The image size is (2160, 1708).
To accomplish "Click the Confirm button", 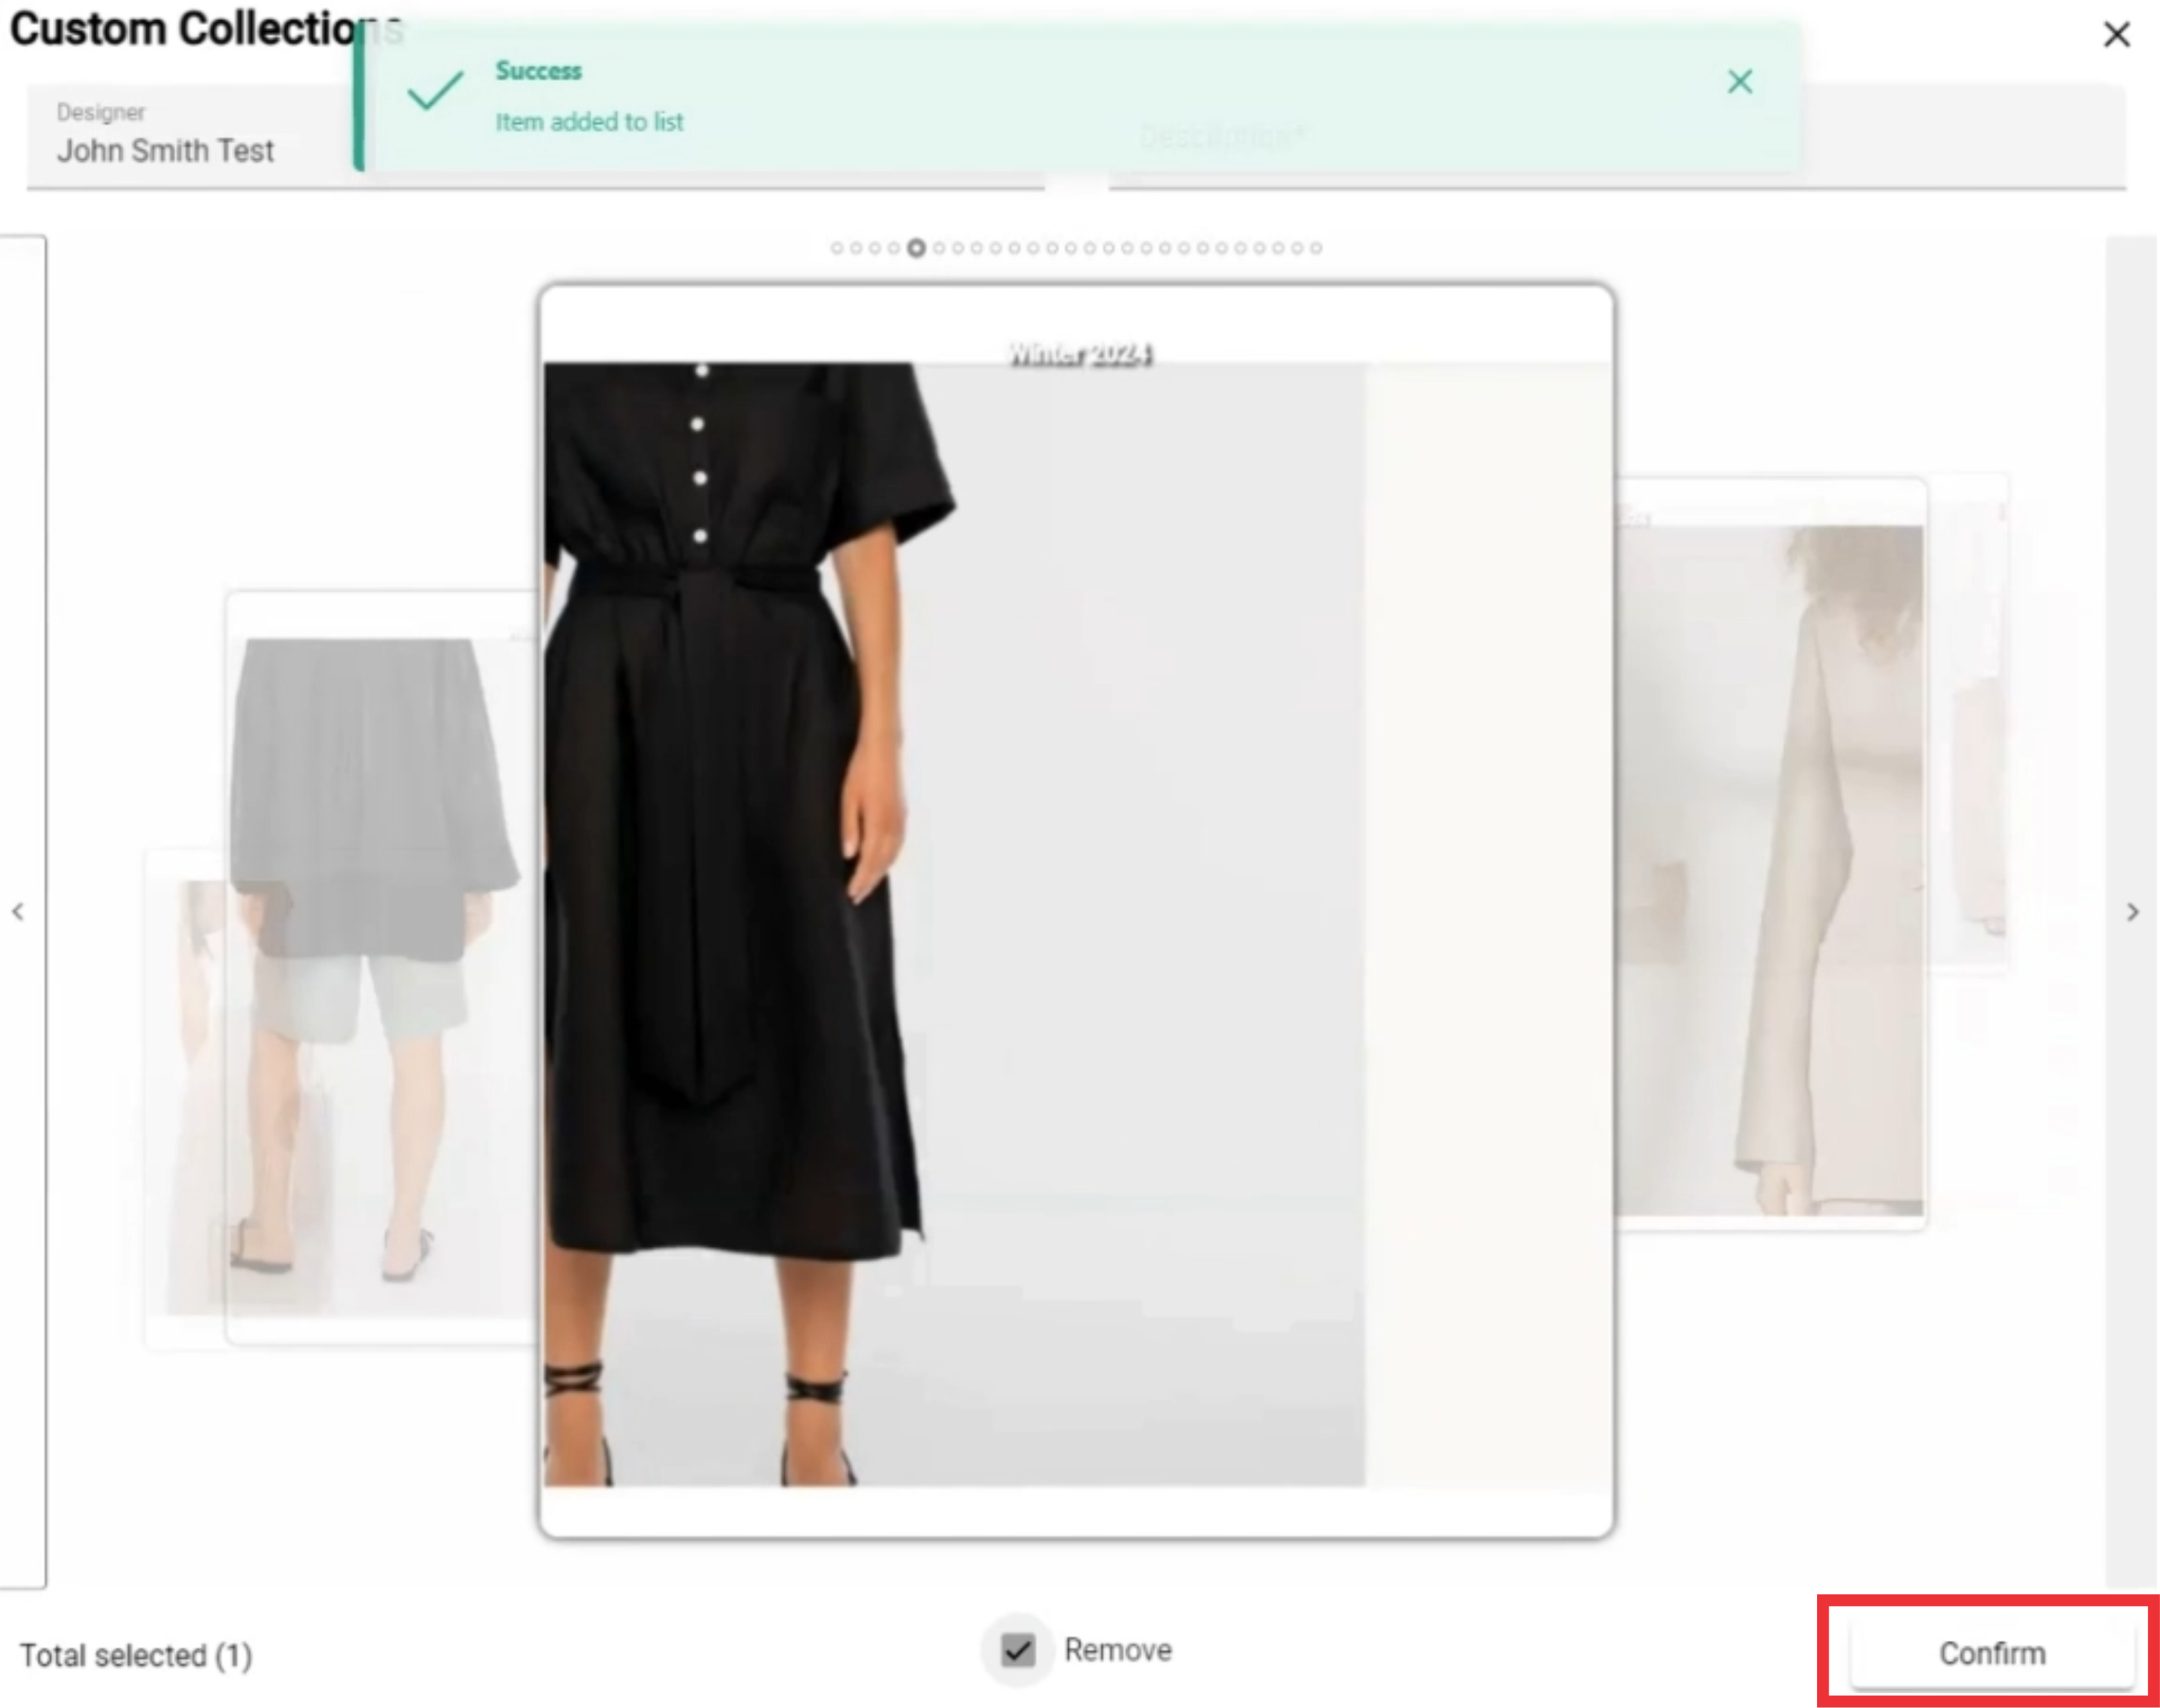I will 1992,1654.
